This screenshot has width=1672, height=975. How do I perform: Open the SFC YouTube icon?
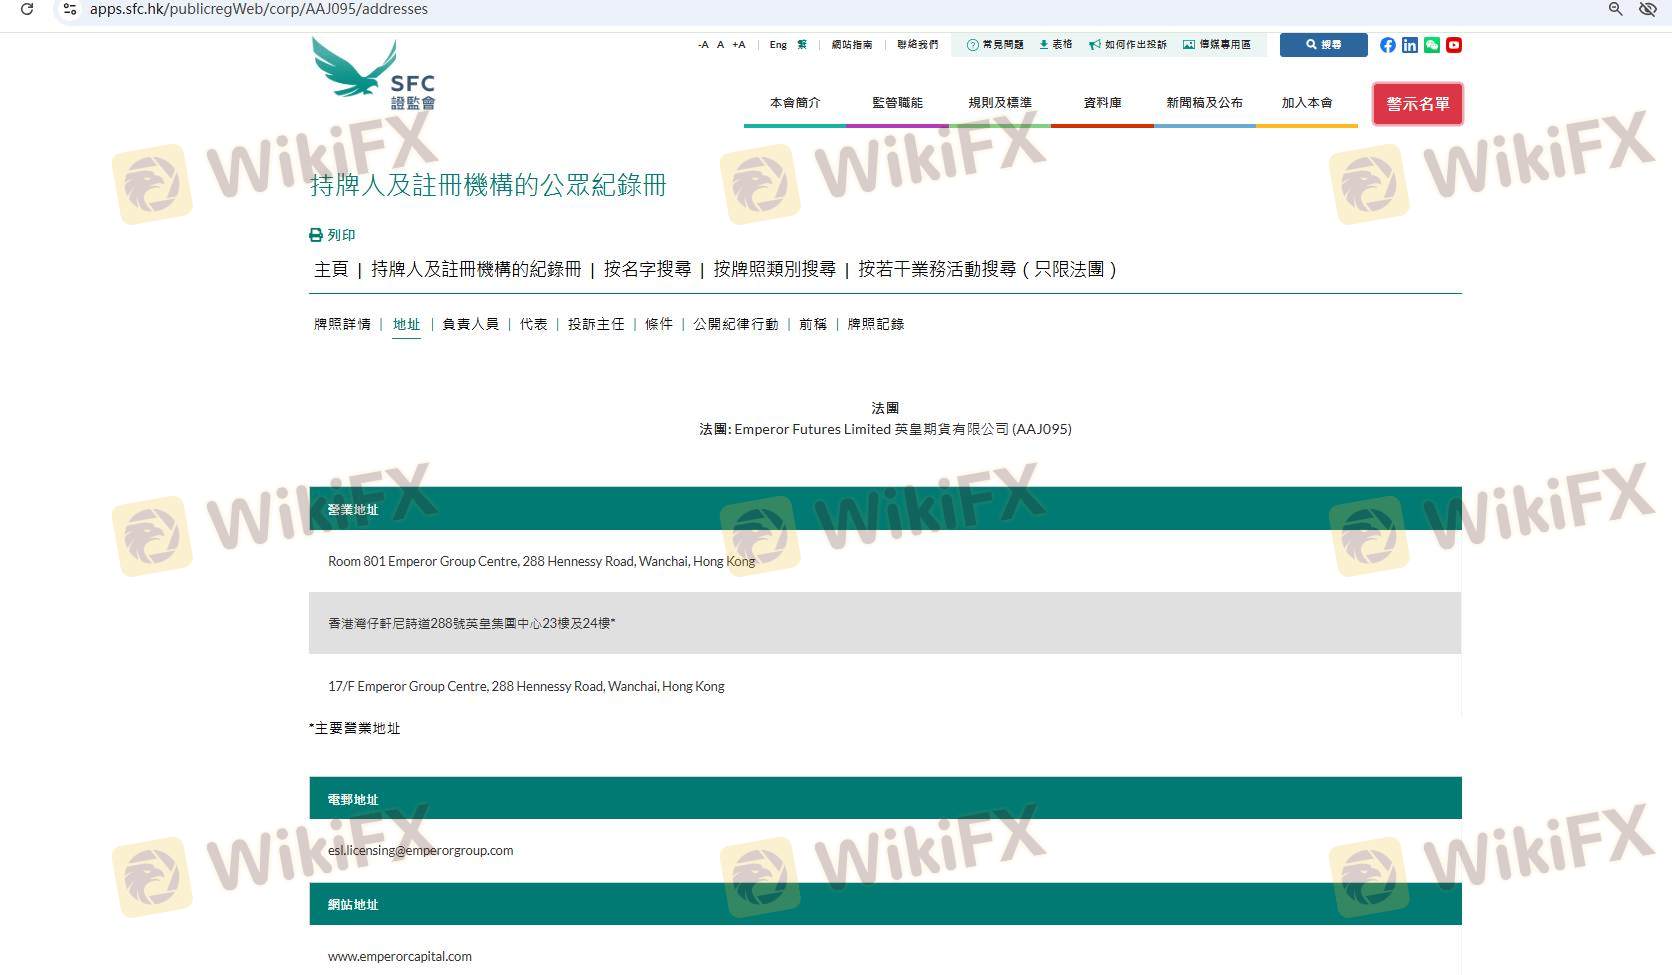pos(1454,45)
